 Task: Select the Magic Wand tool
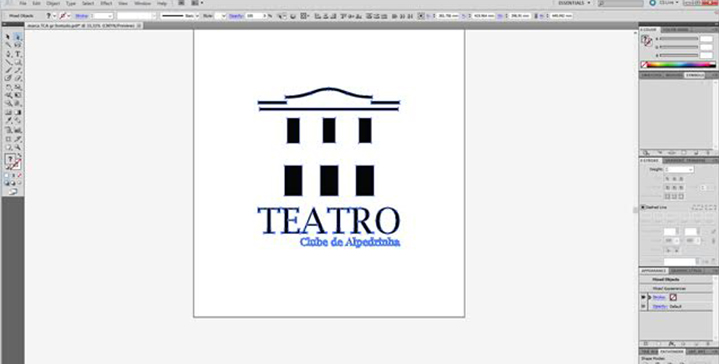coord(8,45)
